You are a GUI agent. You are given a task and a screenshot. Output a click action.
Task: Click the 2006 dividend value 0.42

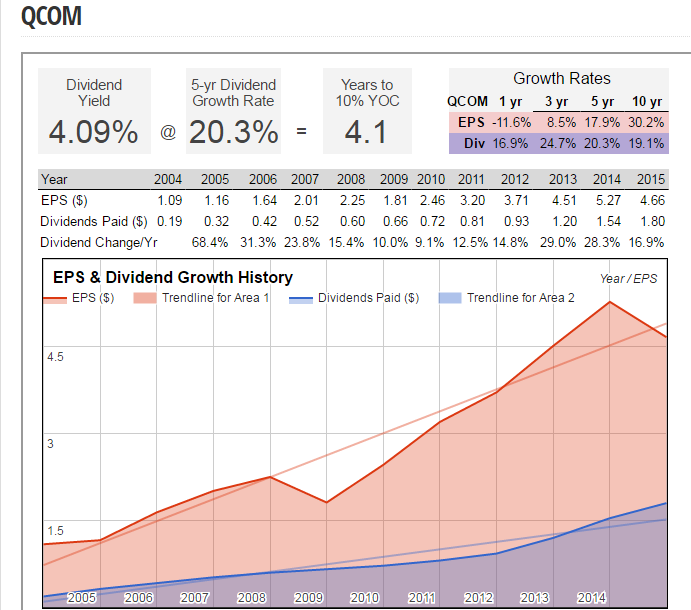264,221
